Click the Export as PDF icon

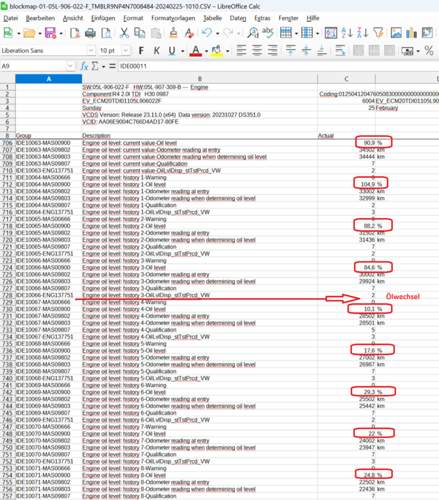pos(75,33)
